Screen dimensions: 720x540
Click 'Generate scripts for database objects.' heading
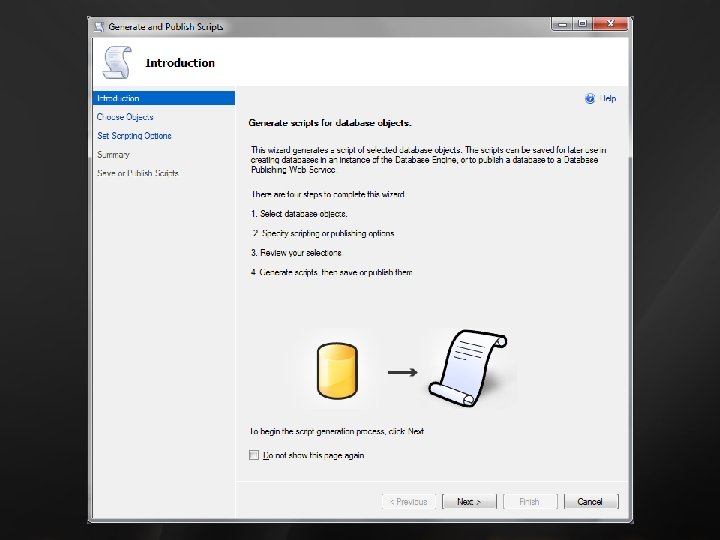(330, 123)
